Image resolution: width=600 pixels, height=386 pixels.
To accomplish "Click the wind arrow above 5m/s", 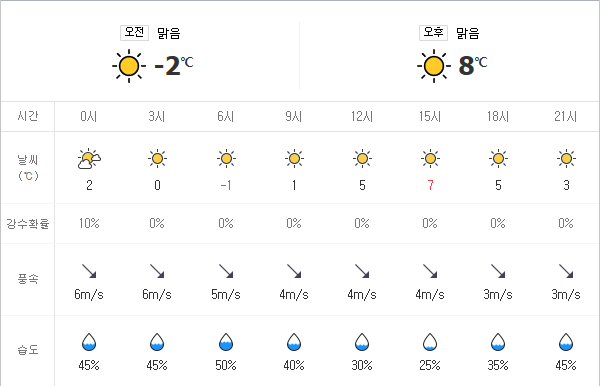I will pyautogui.click(x=226, y=271).
